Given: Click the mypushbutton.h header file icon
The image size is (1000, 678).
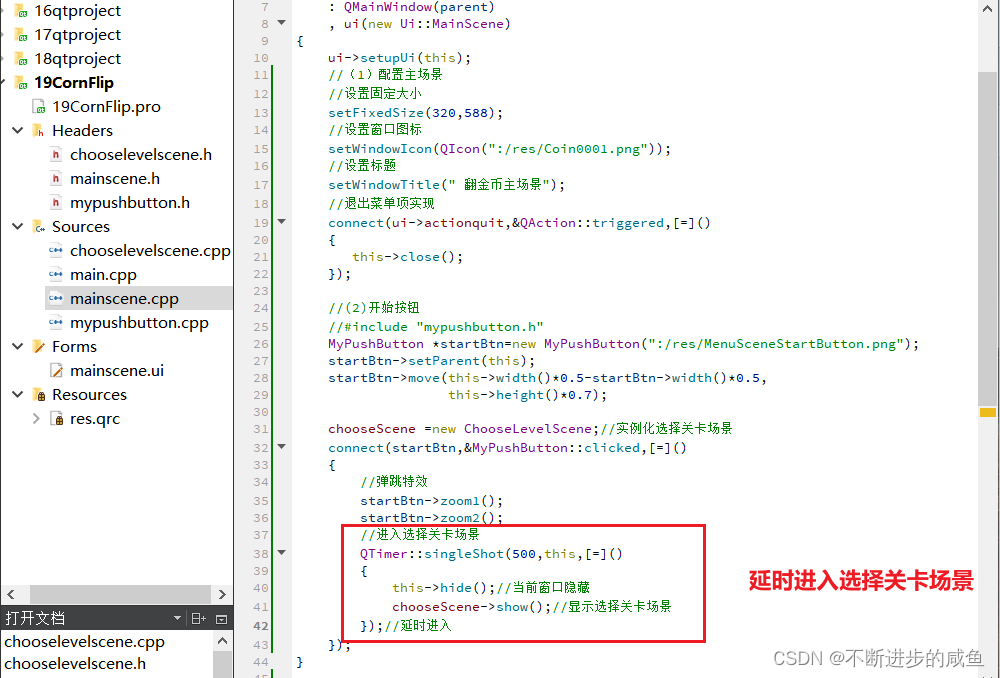Looking at the screenshot, I should coord(56,203).
